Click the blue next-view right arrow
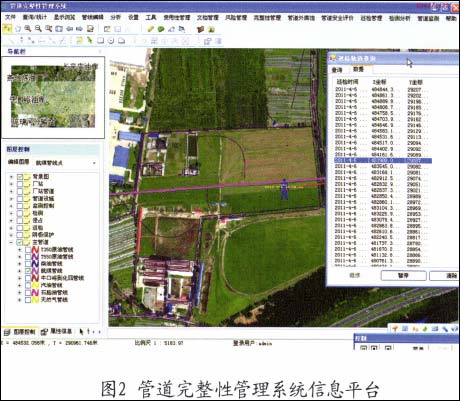Screen dimensions: 460x401 click(79, 29)
